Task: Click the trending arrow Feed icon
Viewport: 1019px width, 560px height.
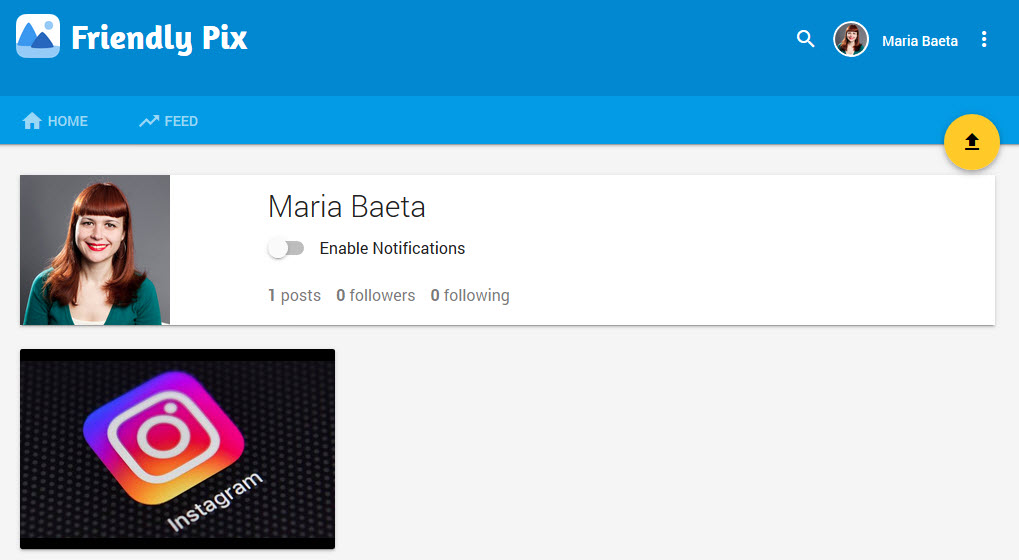Action: [149, 121]
